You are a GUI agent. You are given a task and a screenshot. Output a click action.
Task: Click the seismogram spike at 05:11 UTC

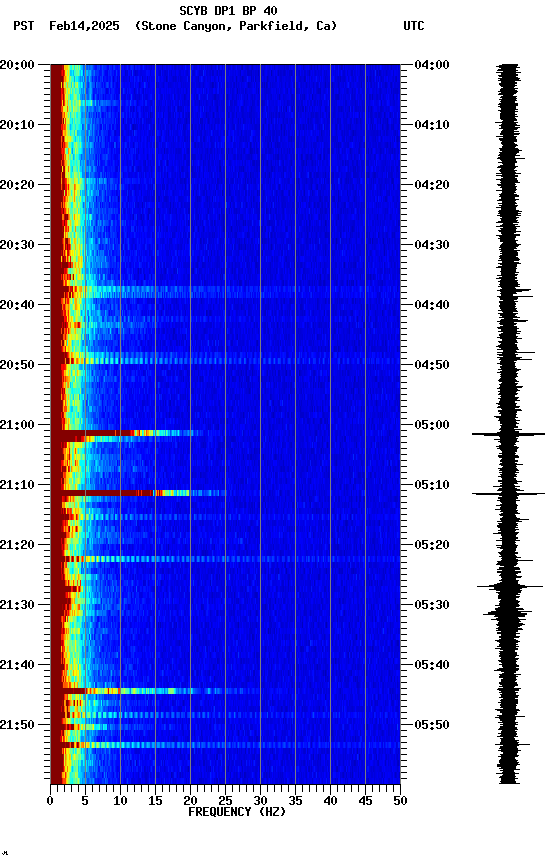pyautogui.click(x=508, y=494)
